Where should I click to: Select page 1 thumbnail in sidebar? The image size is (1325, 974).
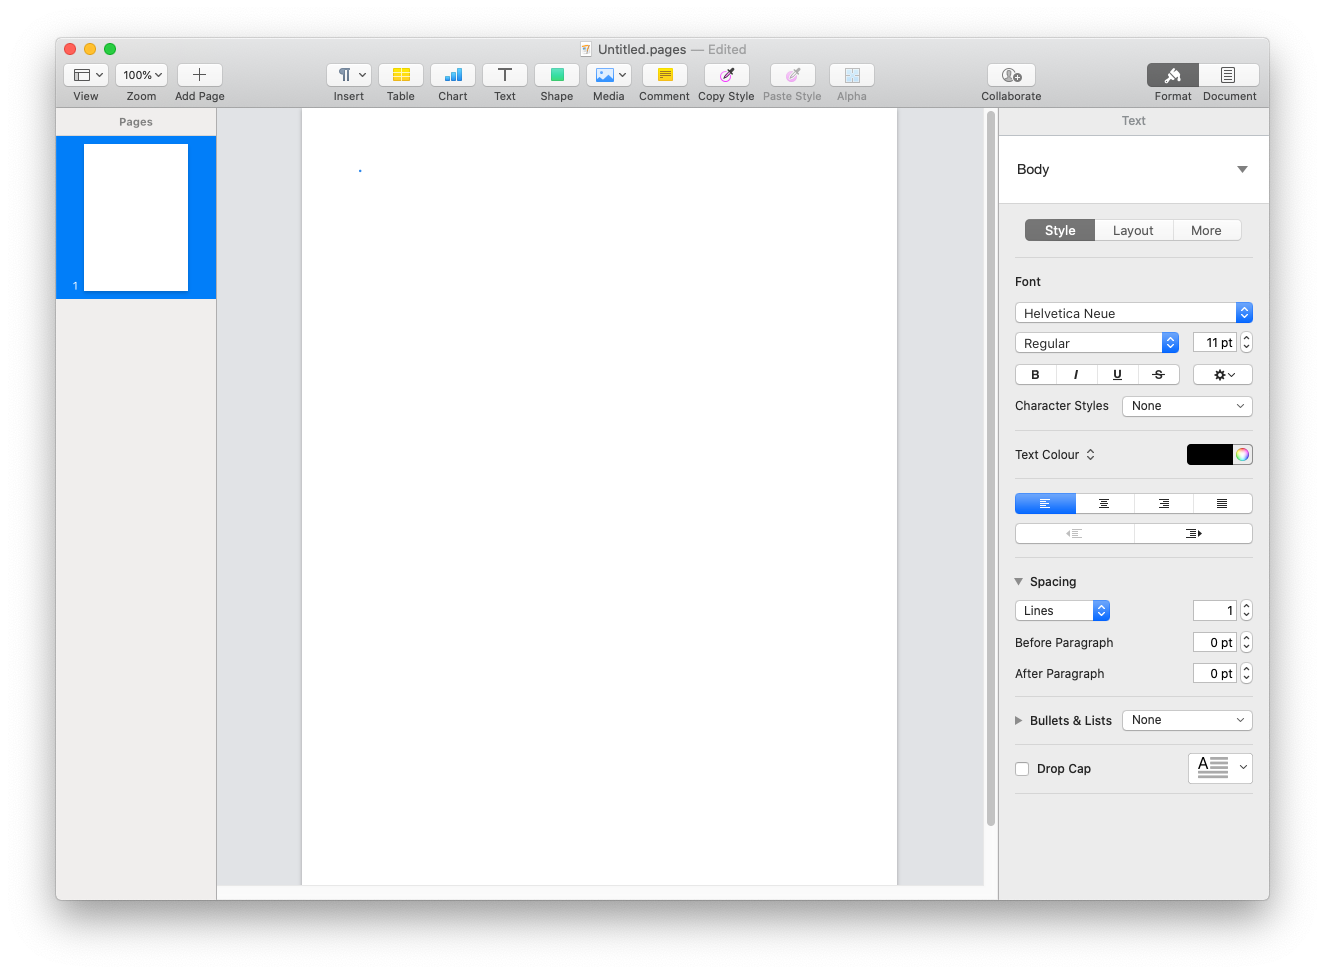(136, 217)
